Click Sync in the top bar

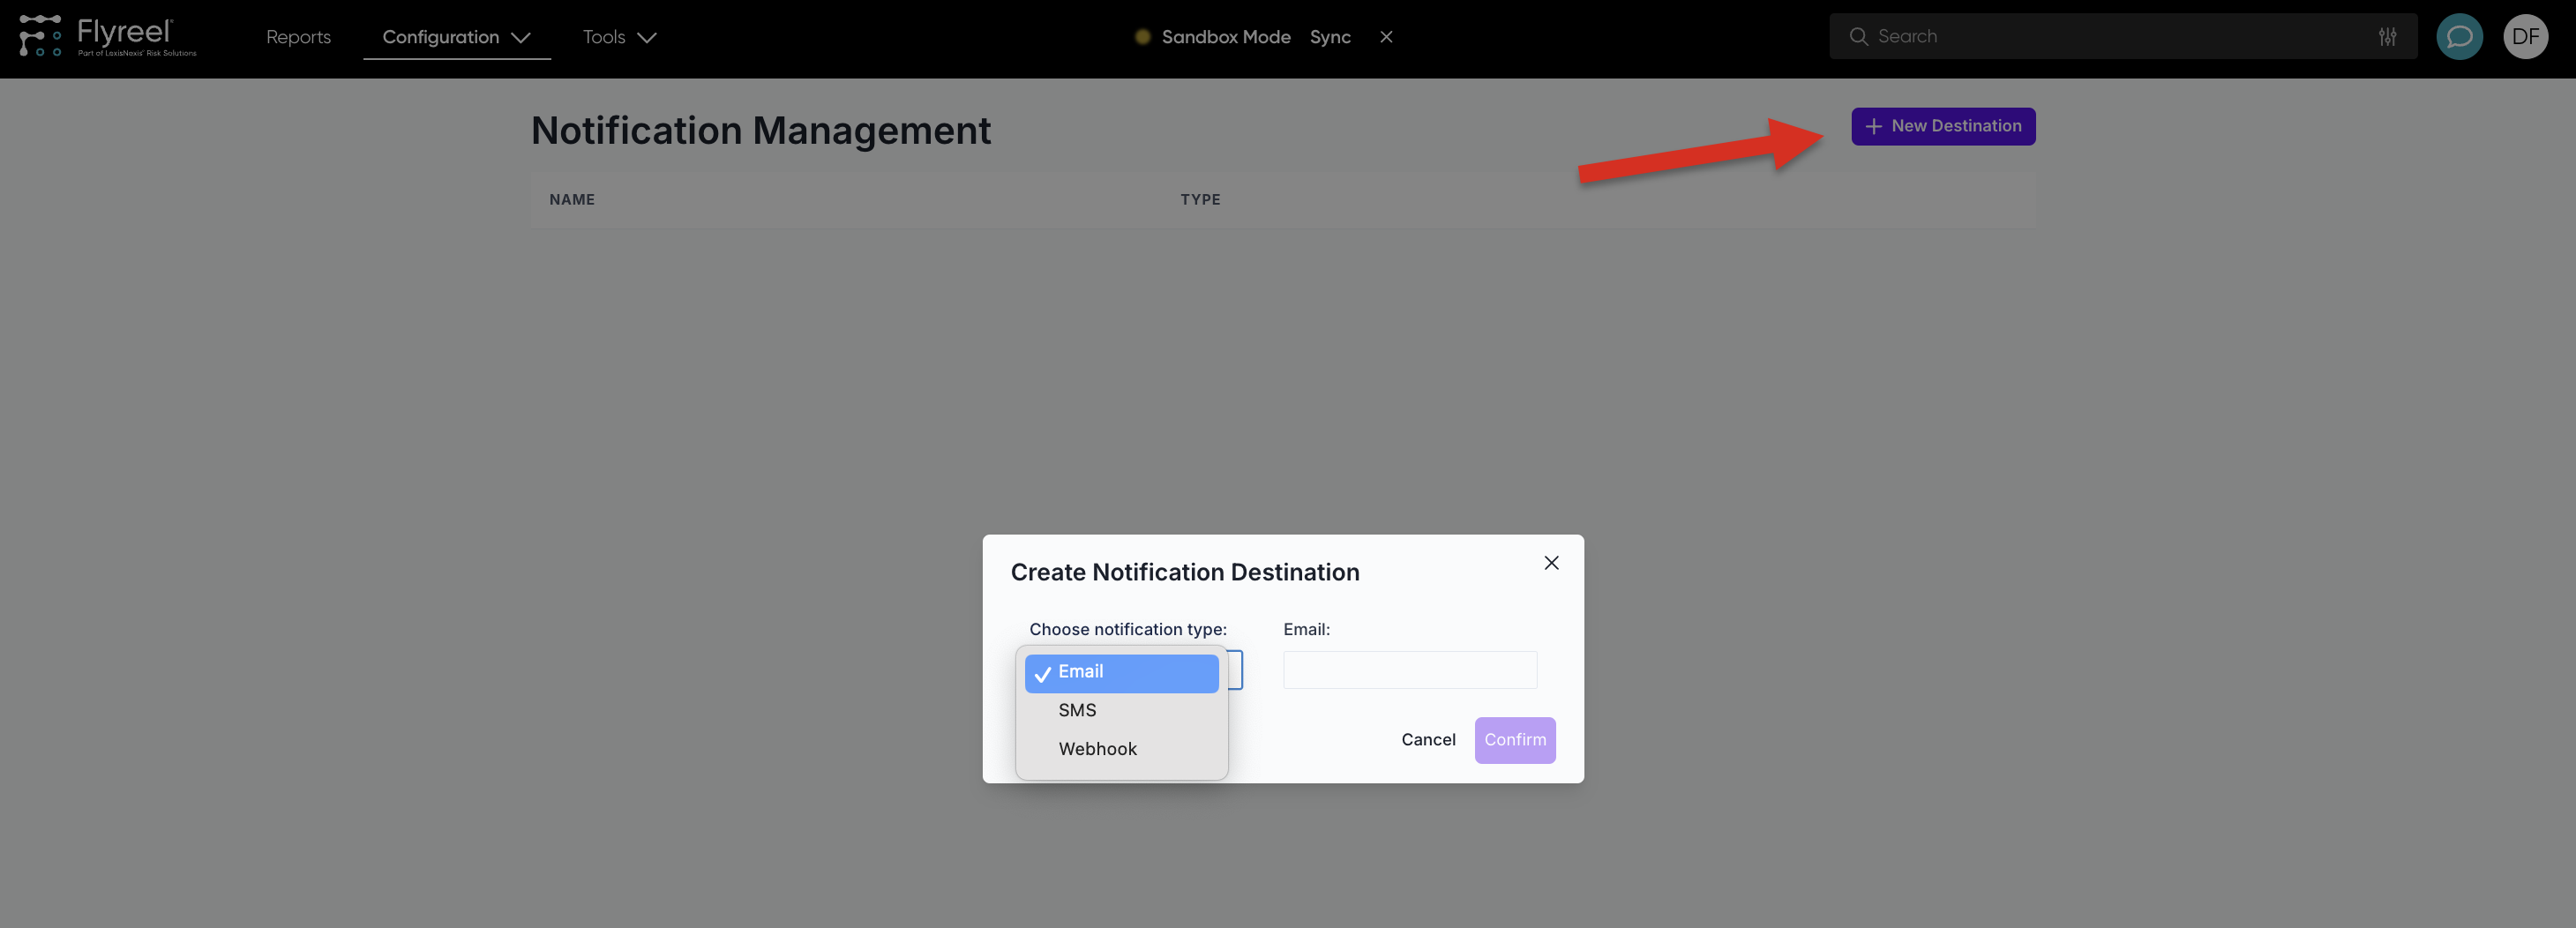point(1330,37)
